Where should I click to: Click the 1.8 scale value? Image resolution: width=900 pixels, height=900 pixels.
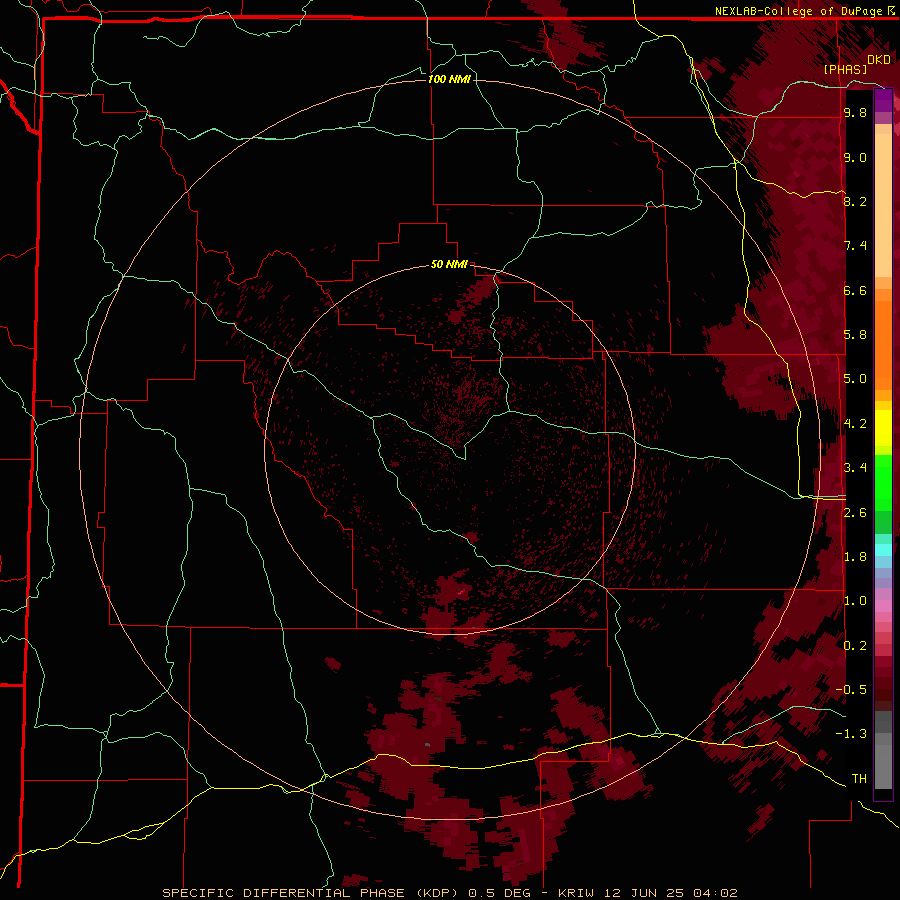click(855, 556)
